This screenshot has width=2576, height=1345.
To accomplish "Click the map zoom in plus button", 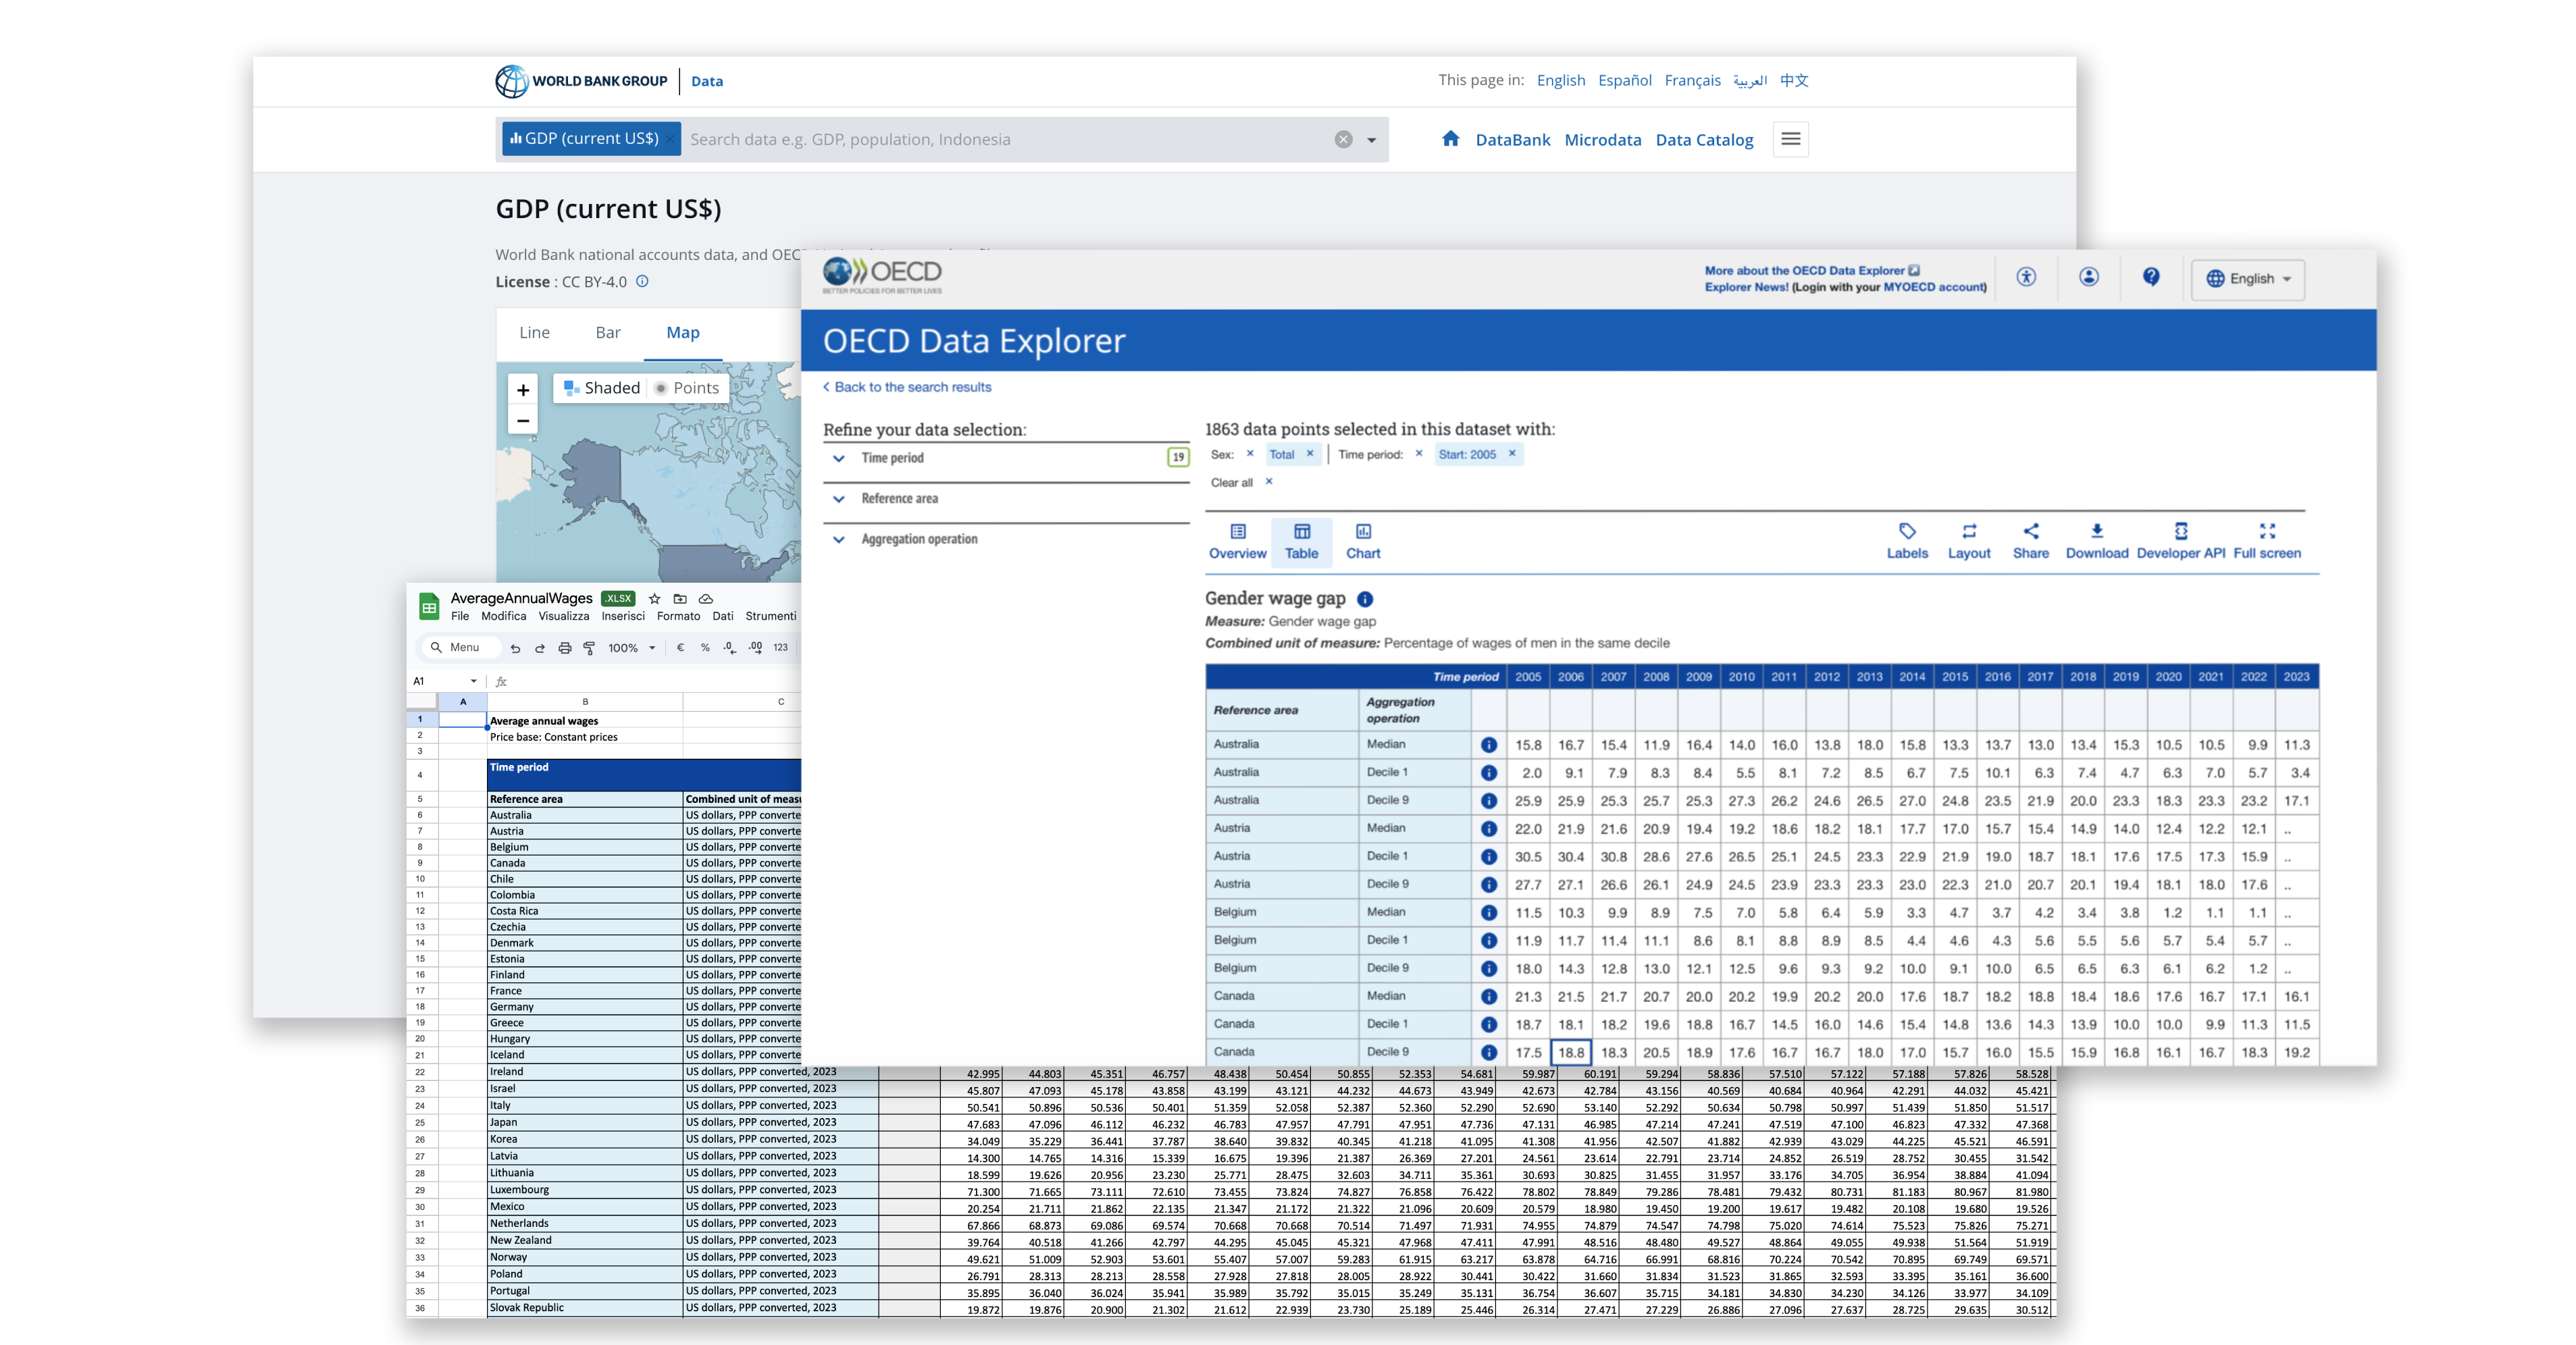I will [x=523, y=390].
